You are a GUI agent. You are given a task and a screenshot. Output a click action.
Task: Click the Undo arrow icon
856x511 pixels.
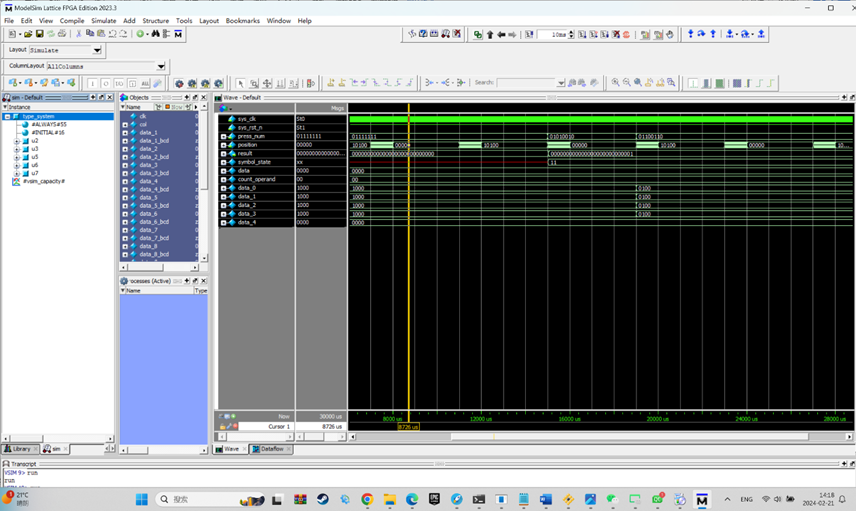112,34
